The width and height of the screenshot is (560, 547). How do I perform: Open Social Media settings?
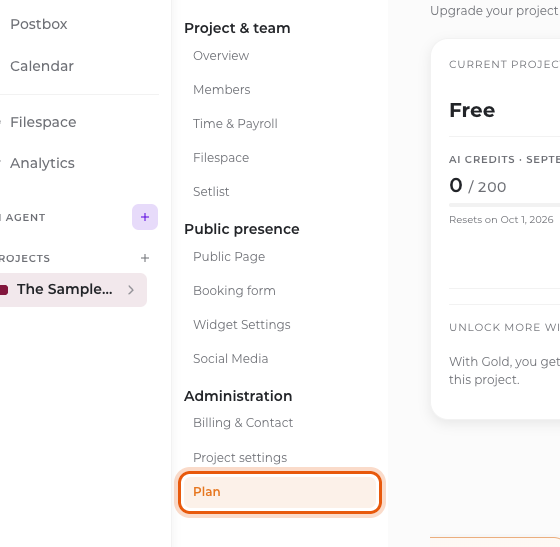pyautogui.click(x=230, y=358)
